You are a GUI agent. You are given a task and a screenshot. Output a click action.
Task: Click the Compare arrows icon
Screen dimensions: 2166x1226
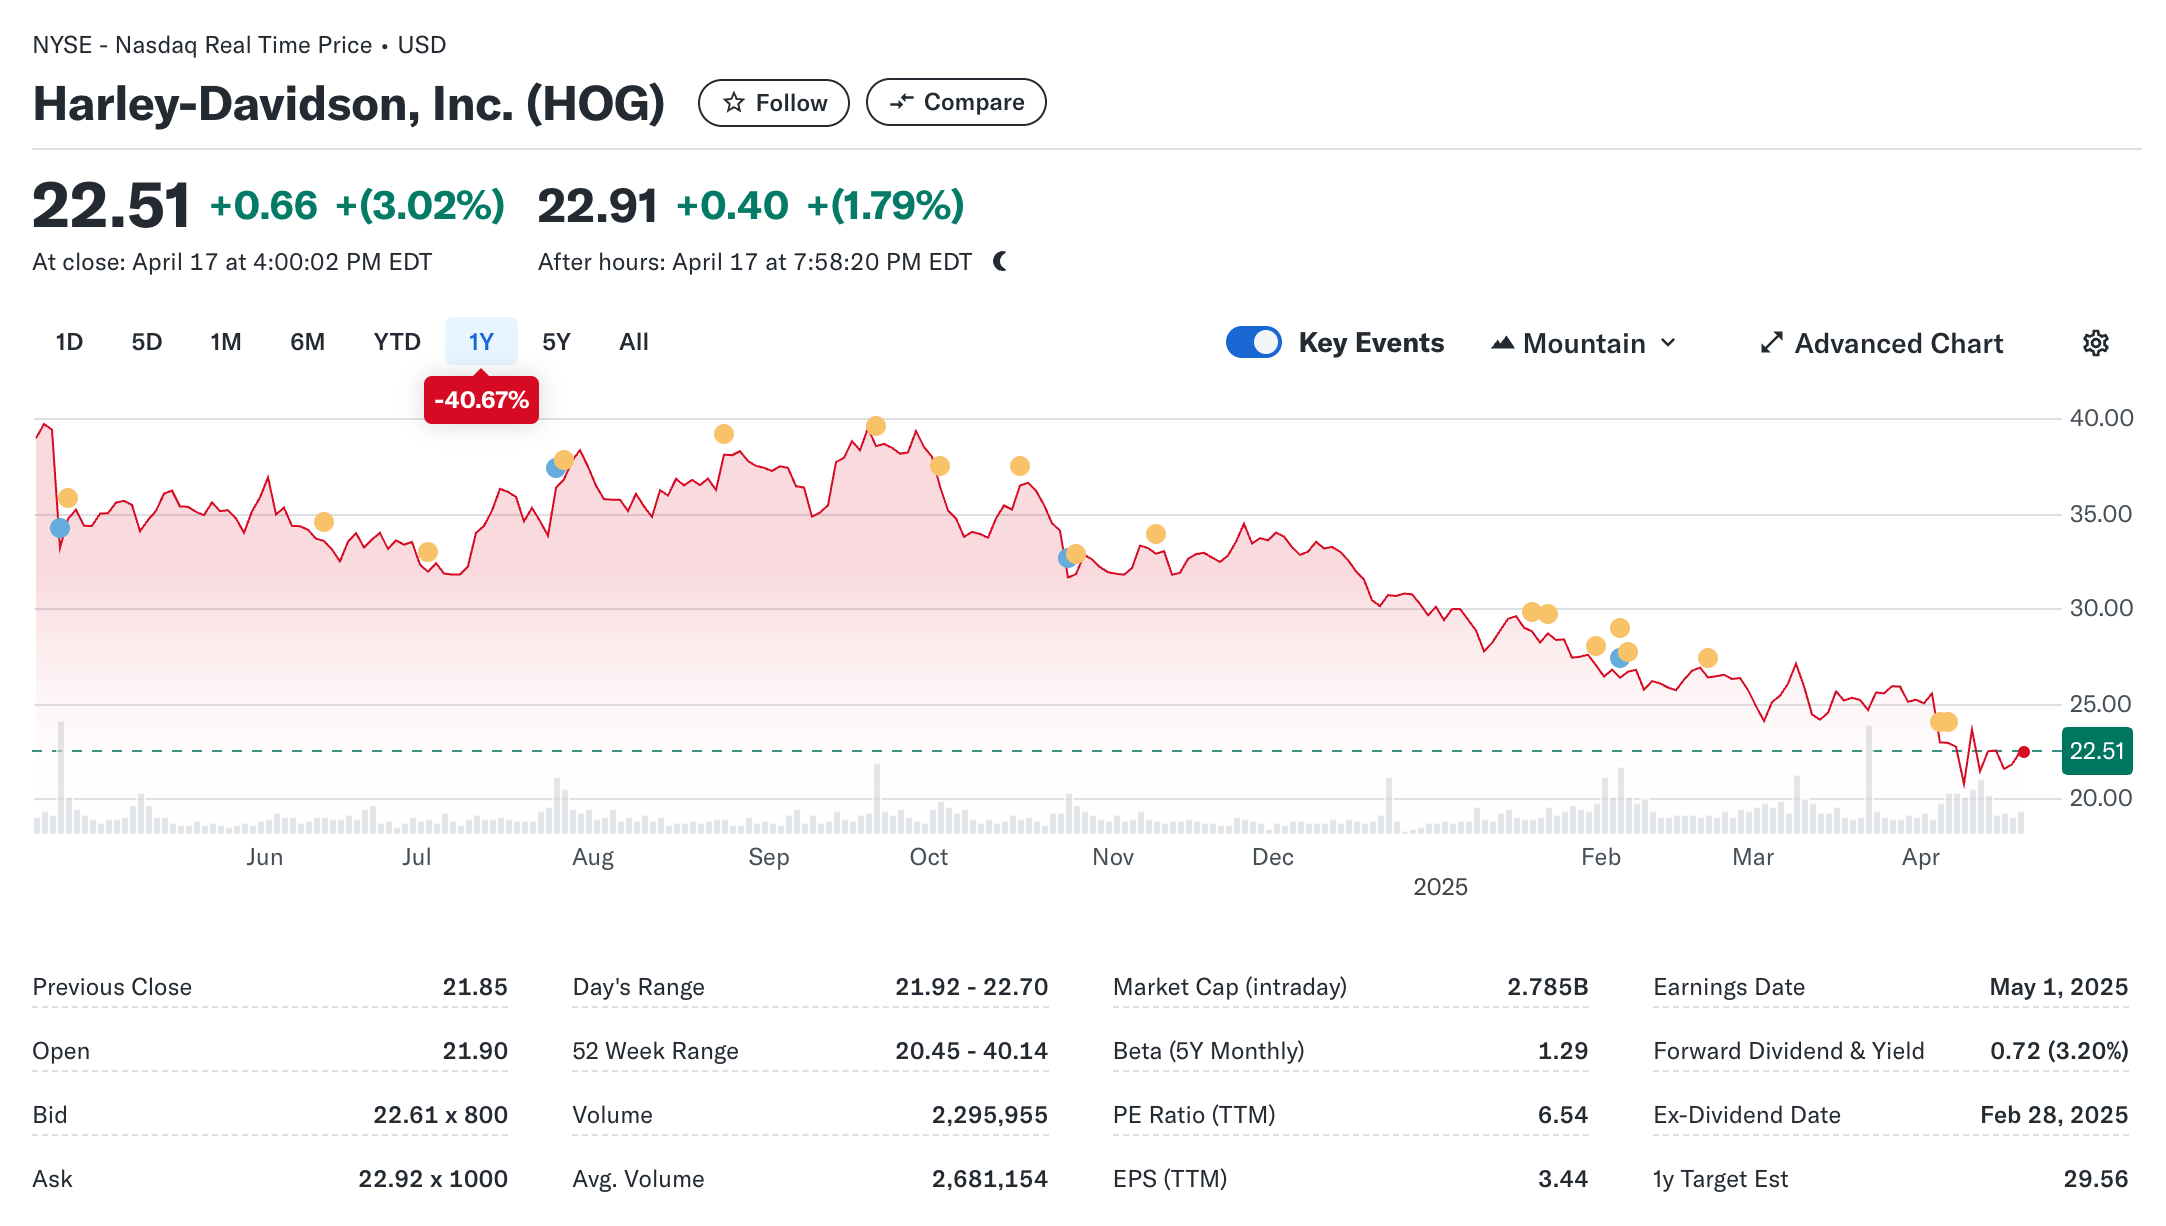point(901,102)
